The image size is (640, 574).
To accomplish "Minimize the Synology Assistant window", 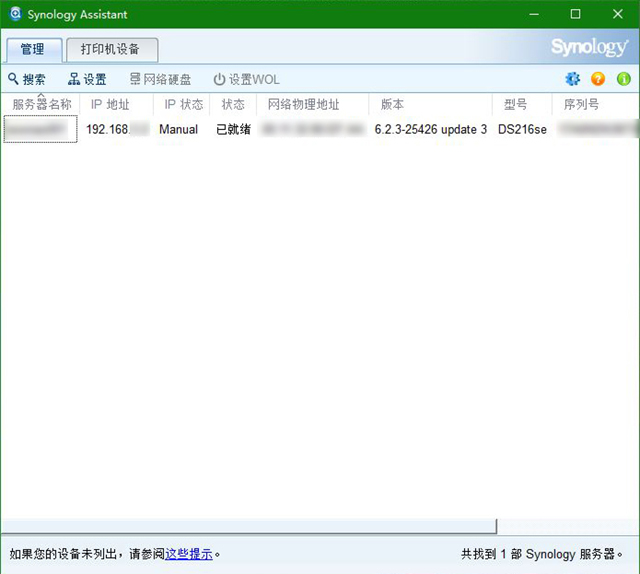I will (x=534, y=14).
